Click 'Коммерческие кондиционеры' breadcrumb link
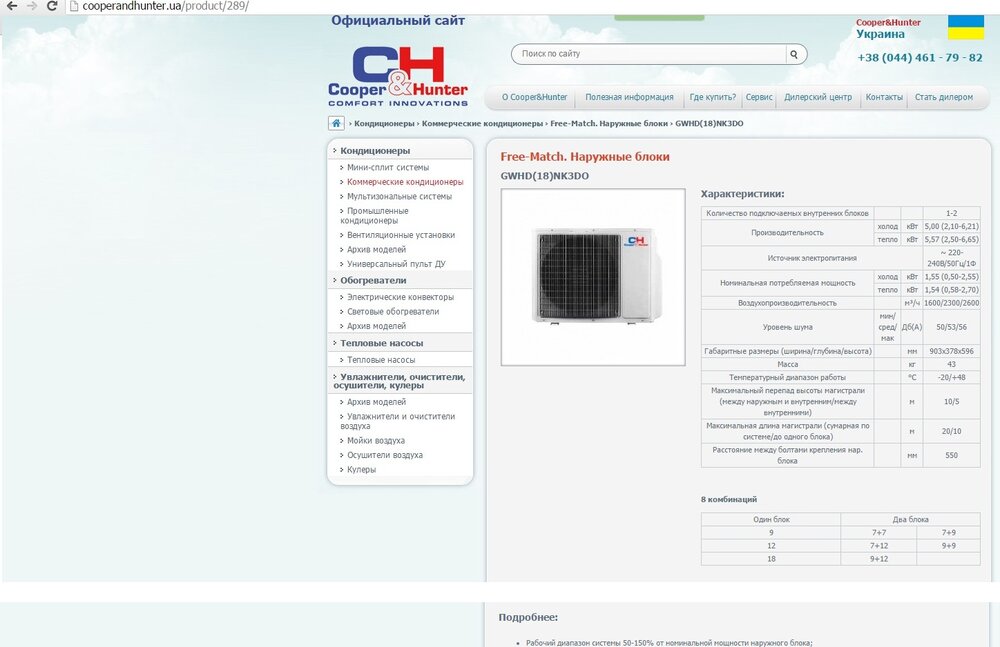 coord(482,124)
